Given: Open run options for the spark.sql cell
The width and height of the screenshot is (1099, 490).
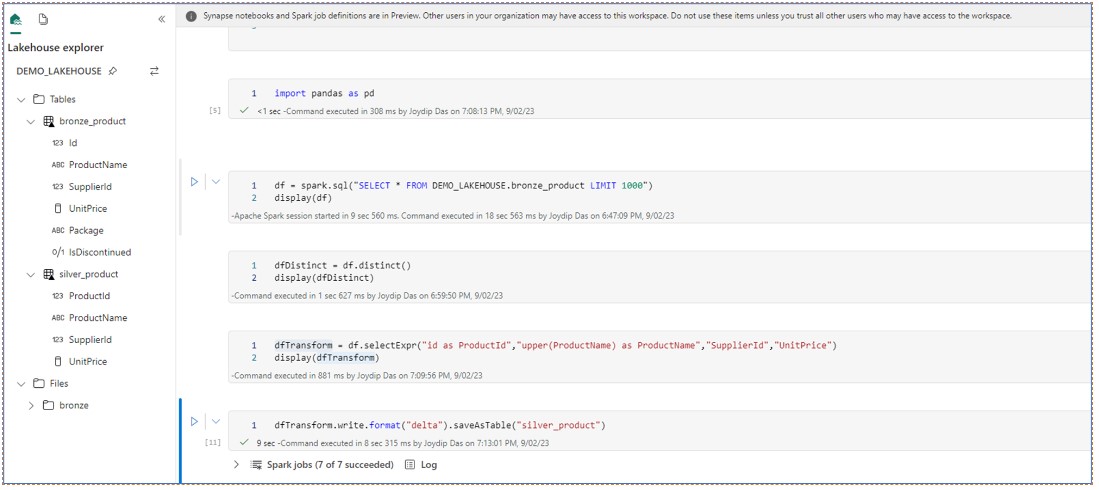Looking at the screenshot, I should click(216, 182).
